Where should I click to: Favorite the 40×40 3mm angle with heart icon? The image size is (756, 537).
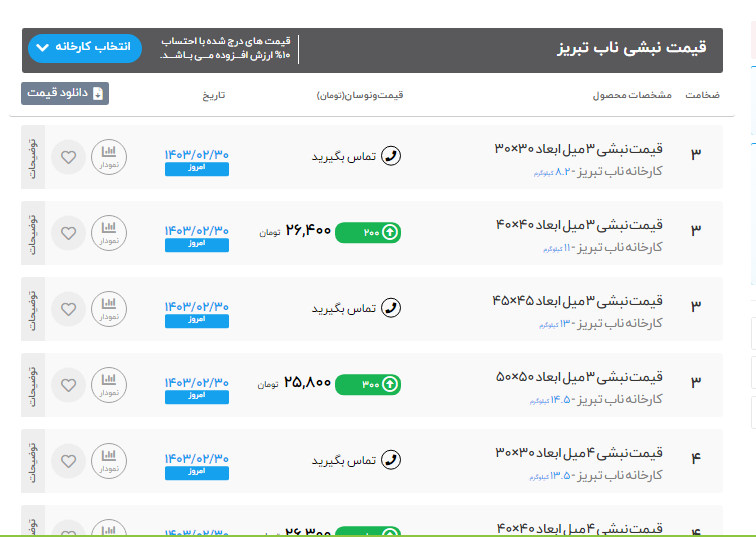pyautogui.click(x=68, y=233)
